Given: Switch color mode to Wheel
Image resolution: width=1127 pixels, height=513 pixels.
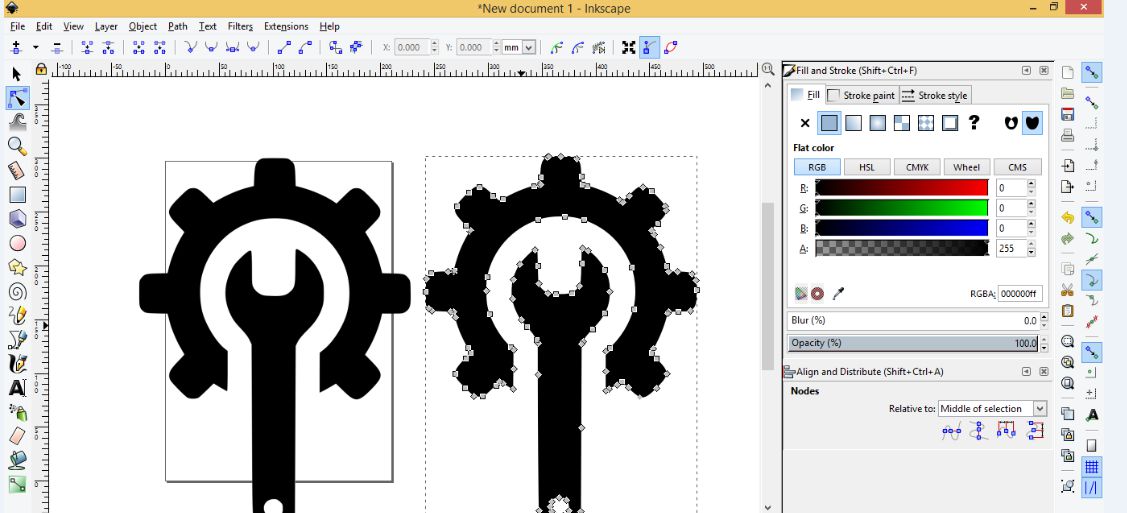Looking at the screenshot, I should pos(967,167).
